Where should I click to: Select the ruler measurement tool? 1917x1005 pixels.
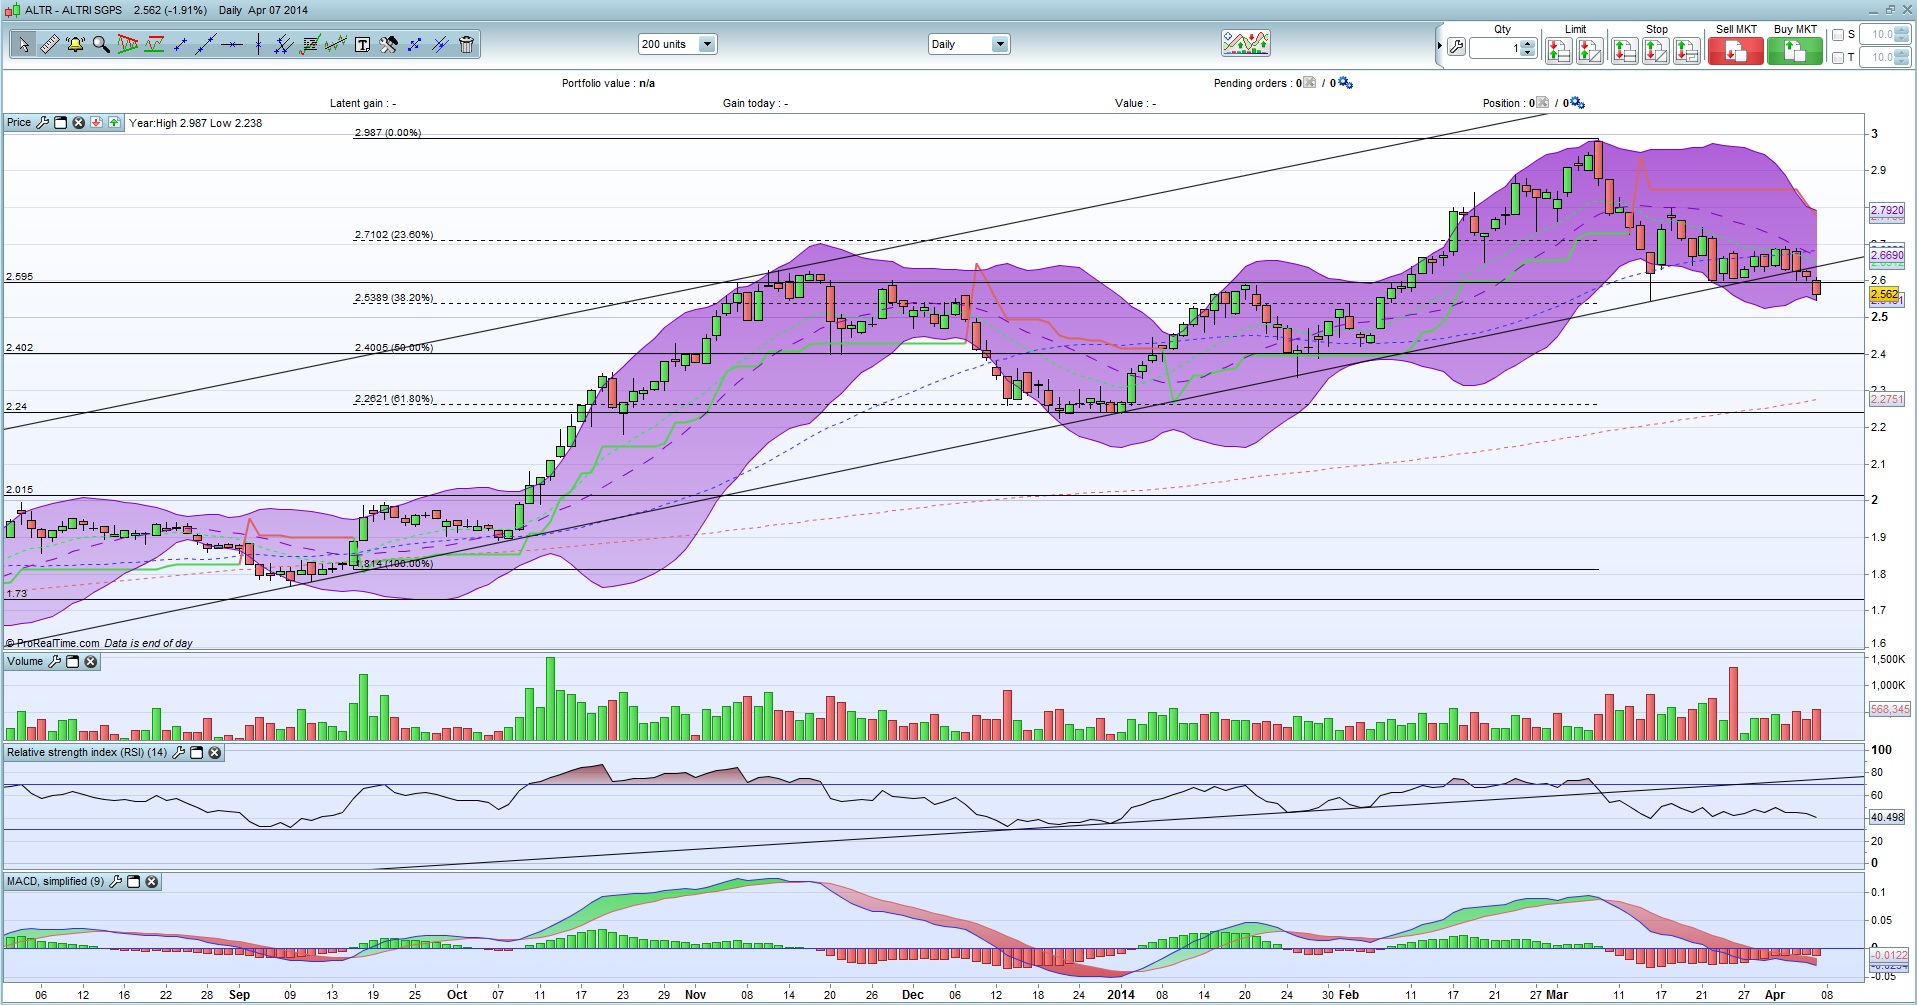tap(49, 45)
